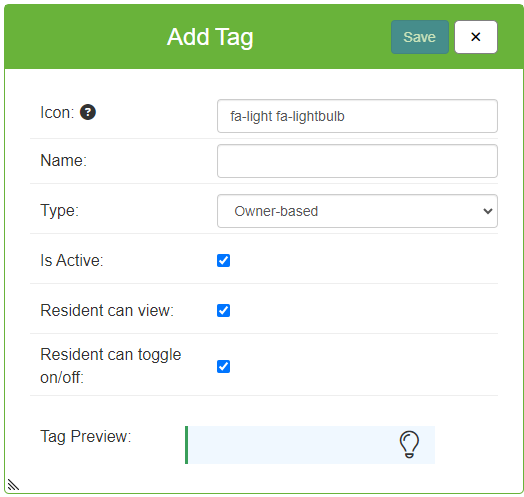Click the light blue Tag Preview box

pyautogui.click(x=310, y=445)
